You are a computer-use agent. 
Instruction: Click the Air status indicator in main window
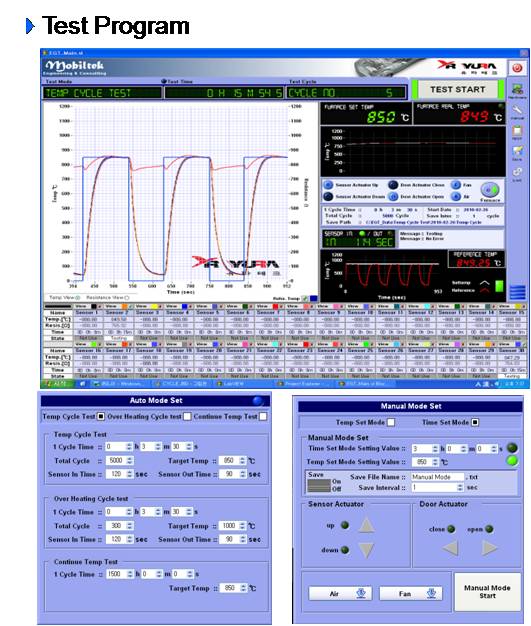point(456,196)
